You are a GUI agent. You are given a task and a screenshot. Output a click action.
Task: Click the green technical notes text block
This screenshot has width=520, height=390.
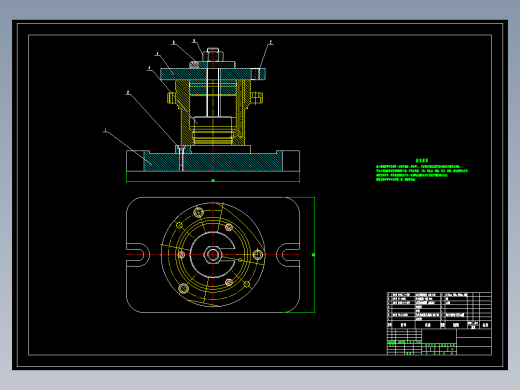pyautogui.click(x=422, y=170)
